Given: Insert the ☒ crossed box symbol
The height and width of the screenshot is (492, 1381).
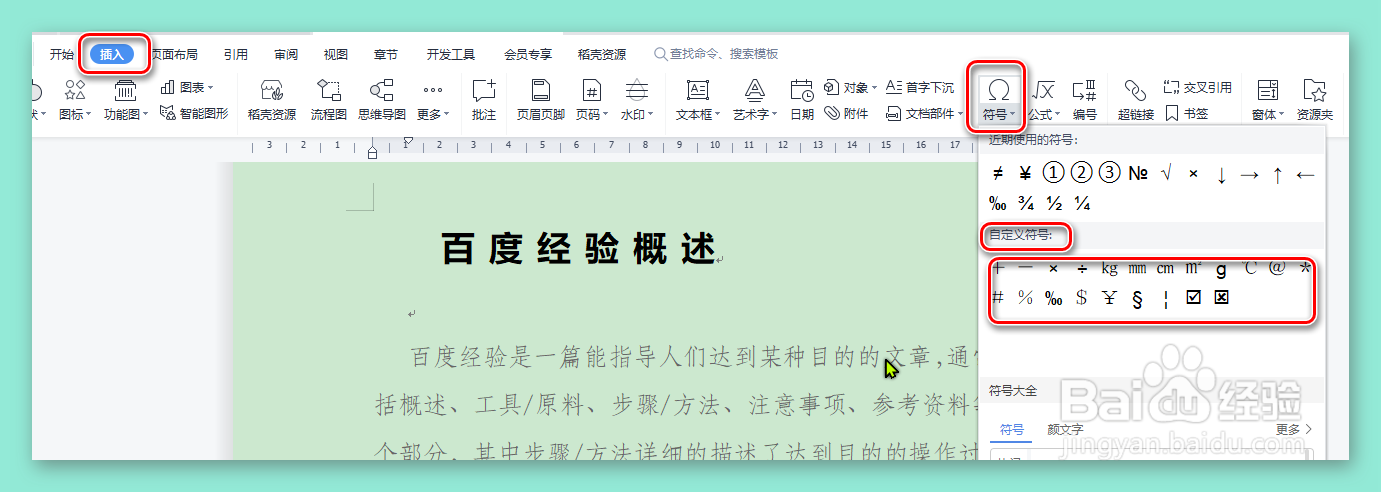Looking at the screenshot, I should click(1221, 298).
